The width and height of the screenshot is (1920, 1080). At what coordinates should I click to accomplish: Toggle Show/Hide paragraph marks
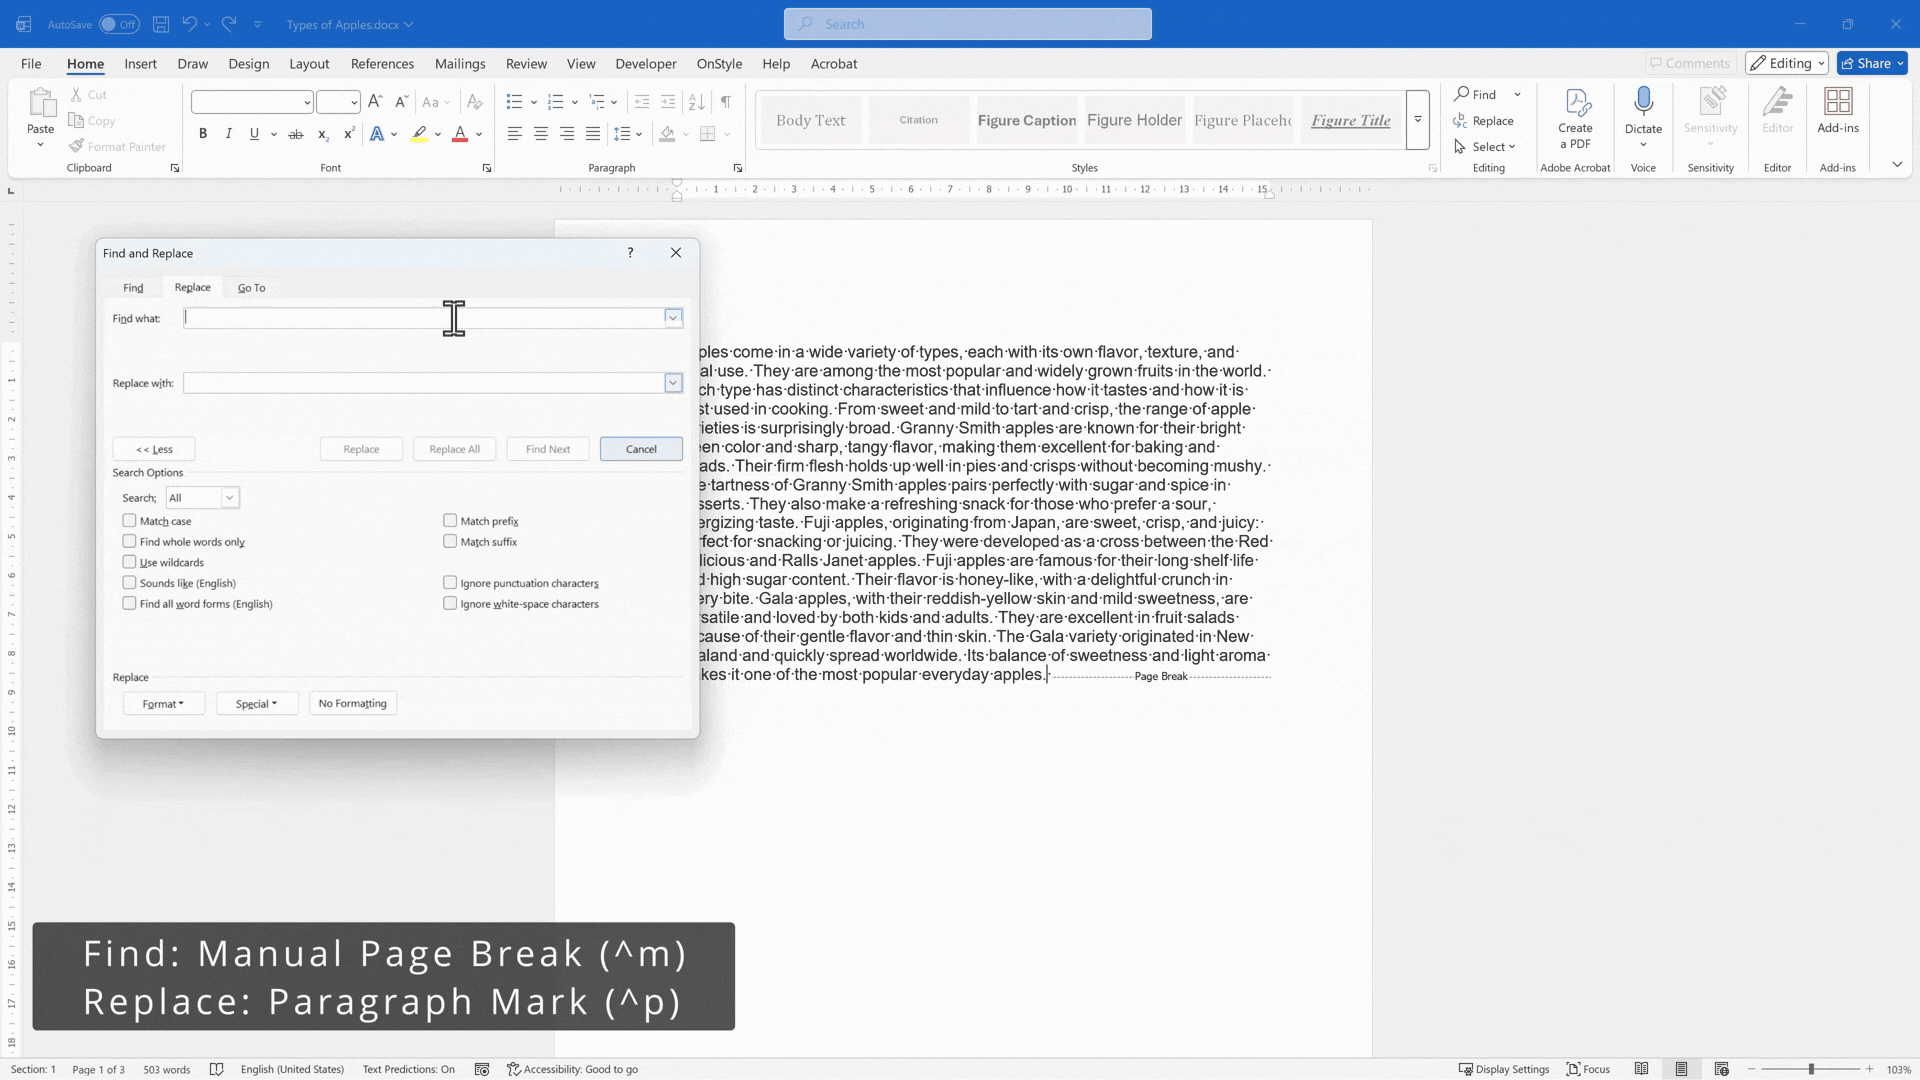(726, 102)
